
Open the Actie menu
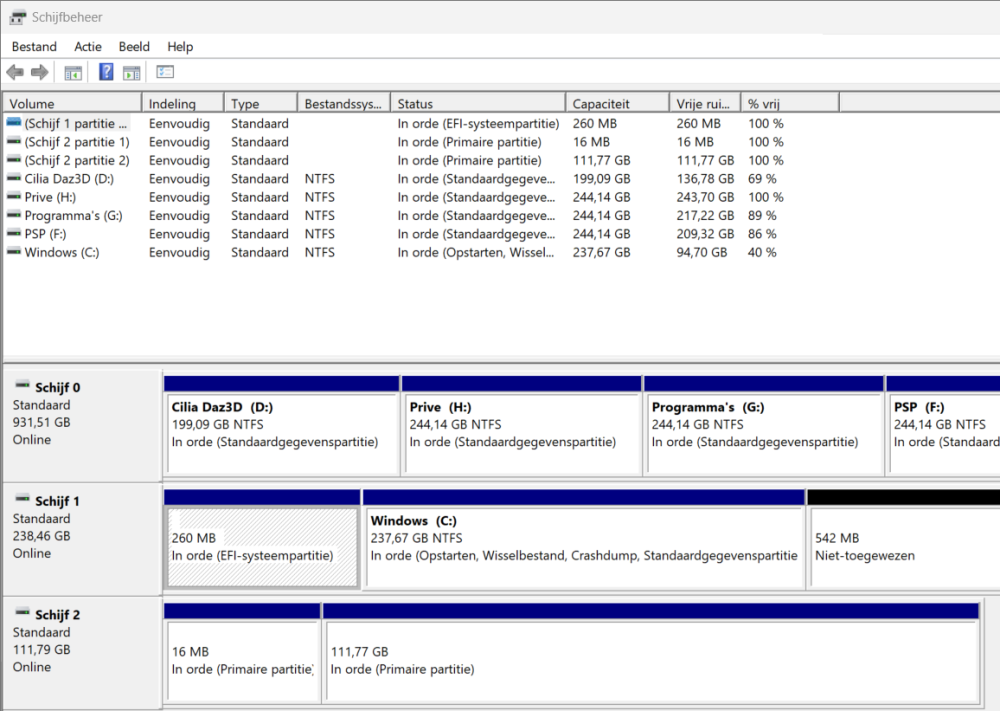pyautogui.click(x=88, y=47)
